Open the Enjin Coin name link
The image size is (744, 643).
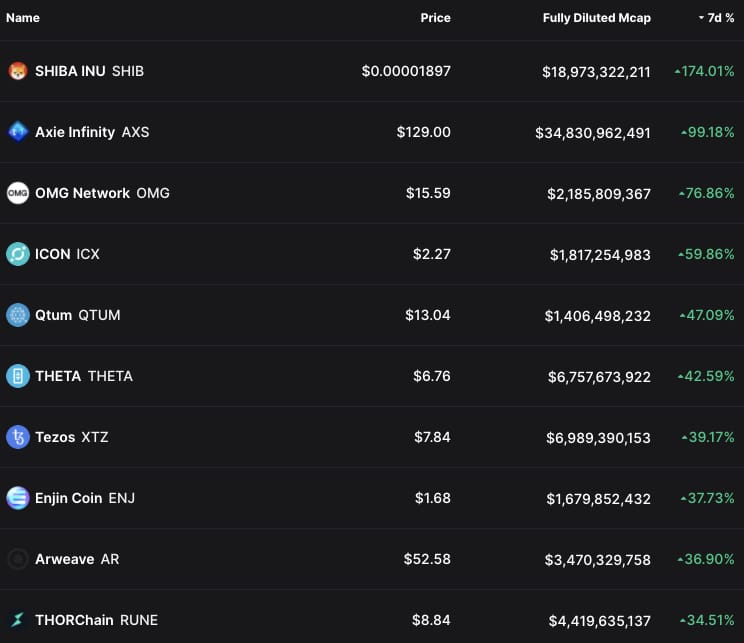69,498
